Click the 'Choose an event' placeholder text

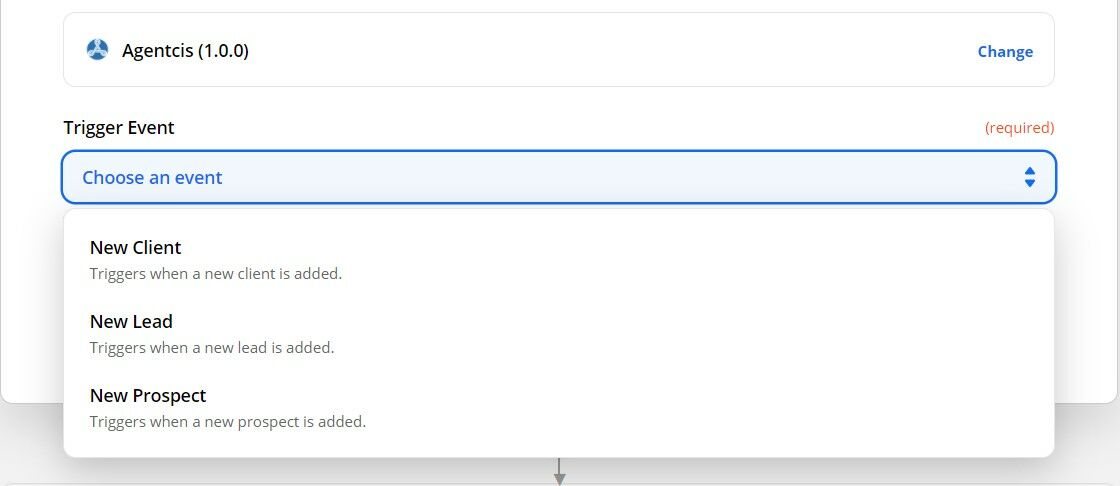(x=152, y=177)
